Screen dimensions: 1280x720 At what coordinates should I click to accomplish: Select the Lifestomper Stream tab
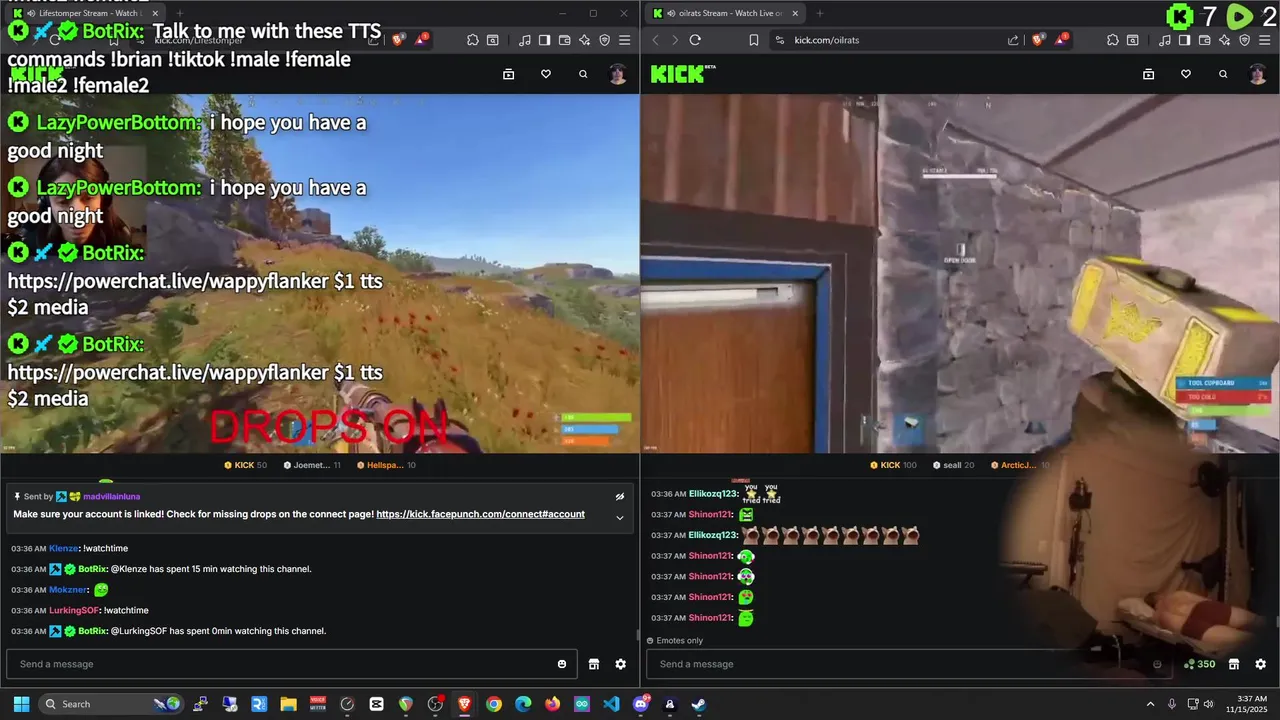click(x=85, y=13)
